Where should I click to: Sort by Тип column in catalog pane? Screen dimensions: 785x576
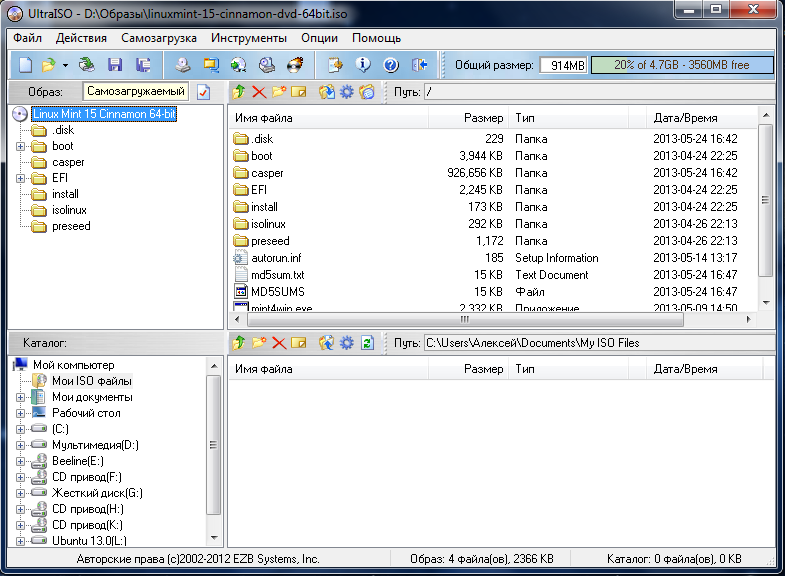coord(569,369)
